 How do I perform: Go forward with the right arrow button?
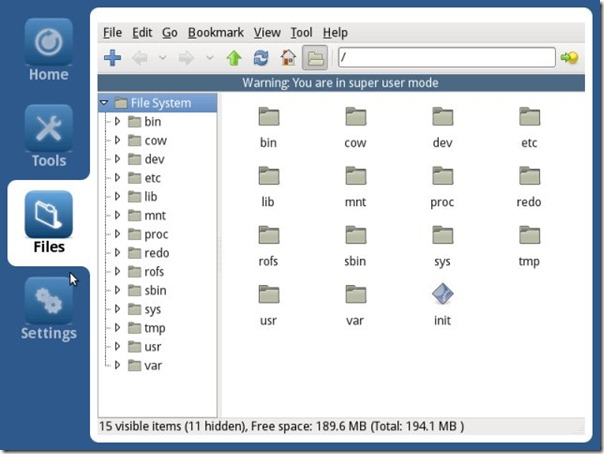(x=186, y=58)
